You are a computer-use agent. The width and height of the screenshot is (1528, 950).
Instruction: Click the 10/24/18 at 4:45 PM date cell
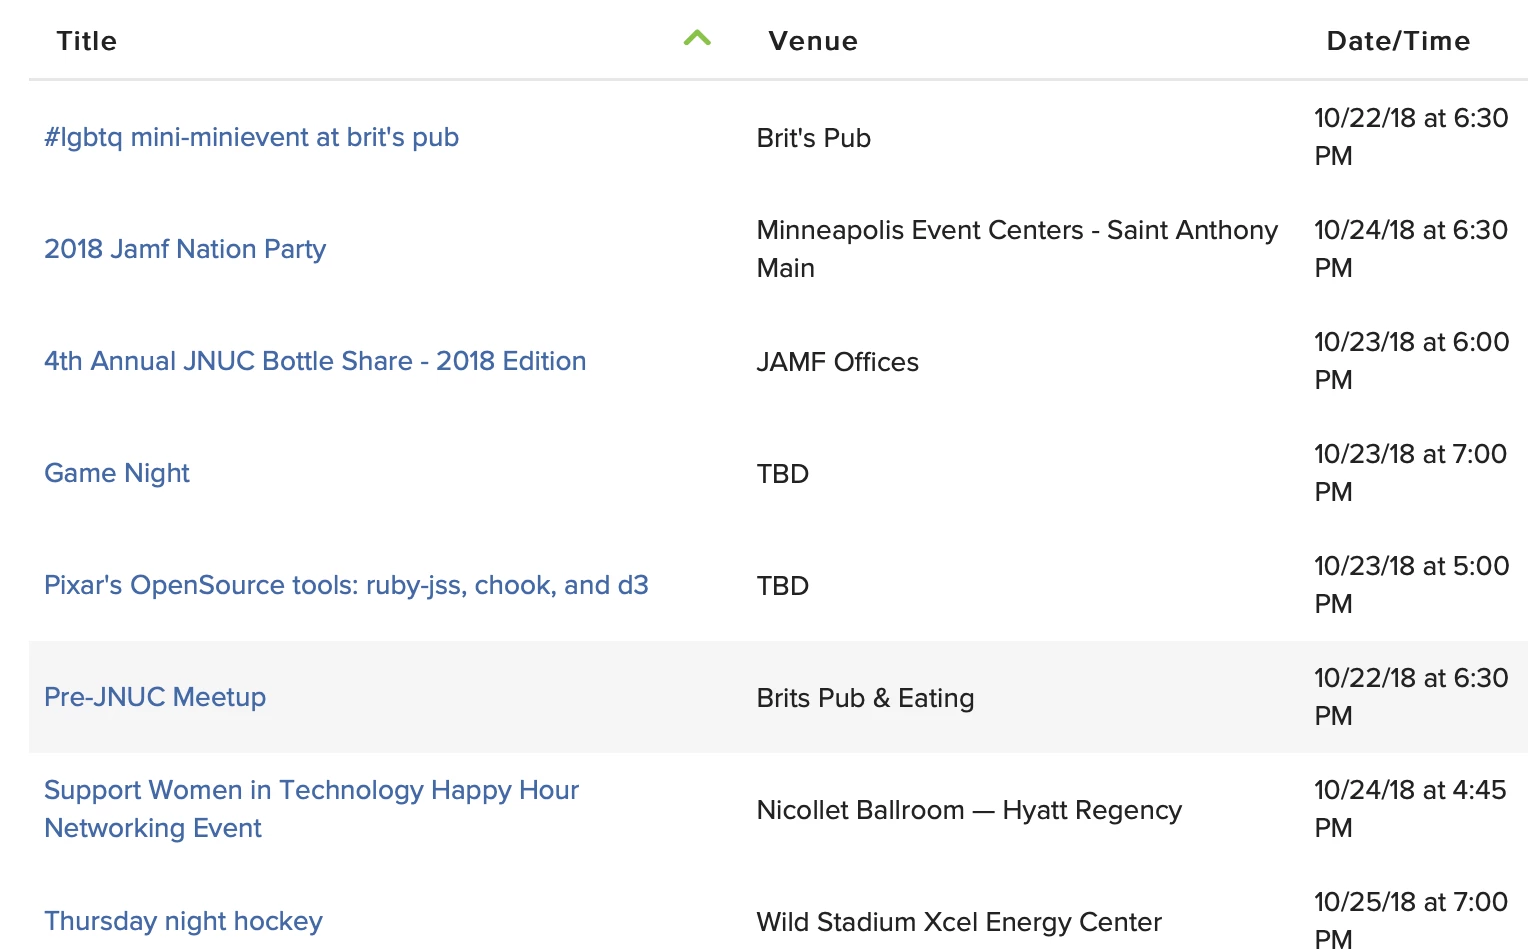pyautogui.click(x=1409, y=808)
